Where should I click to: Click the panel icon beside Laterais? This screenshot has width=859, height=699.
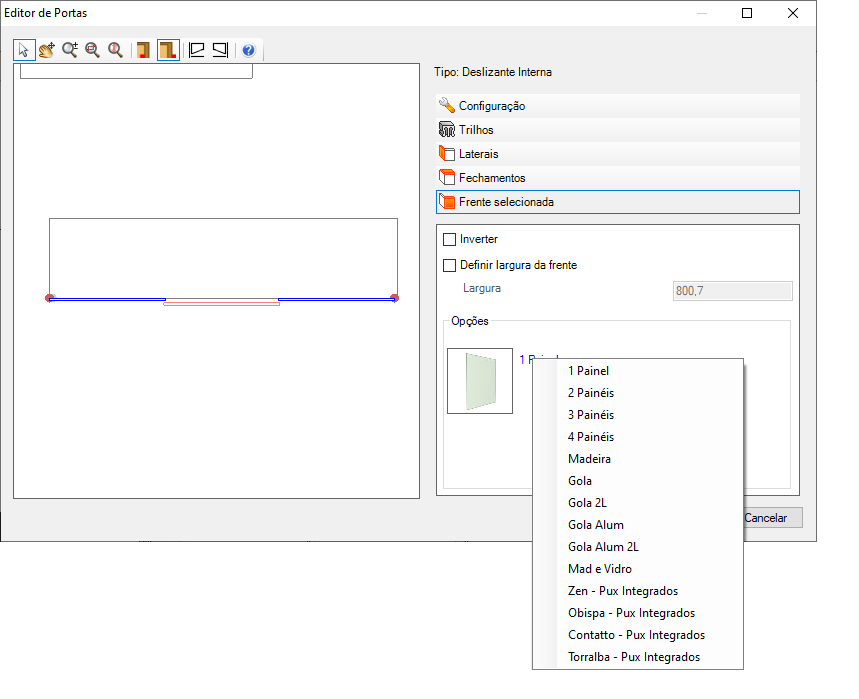[x=447, y=153]
